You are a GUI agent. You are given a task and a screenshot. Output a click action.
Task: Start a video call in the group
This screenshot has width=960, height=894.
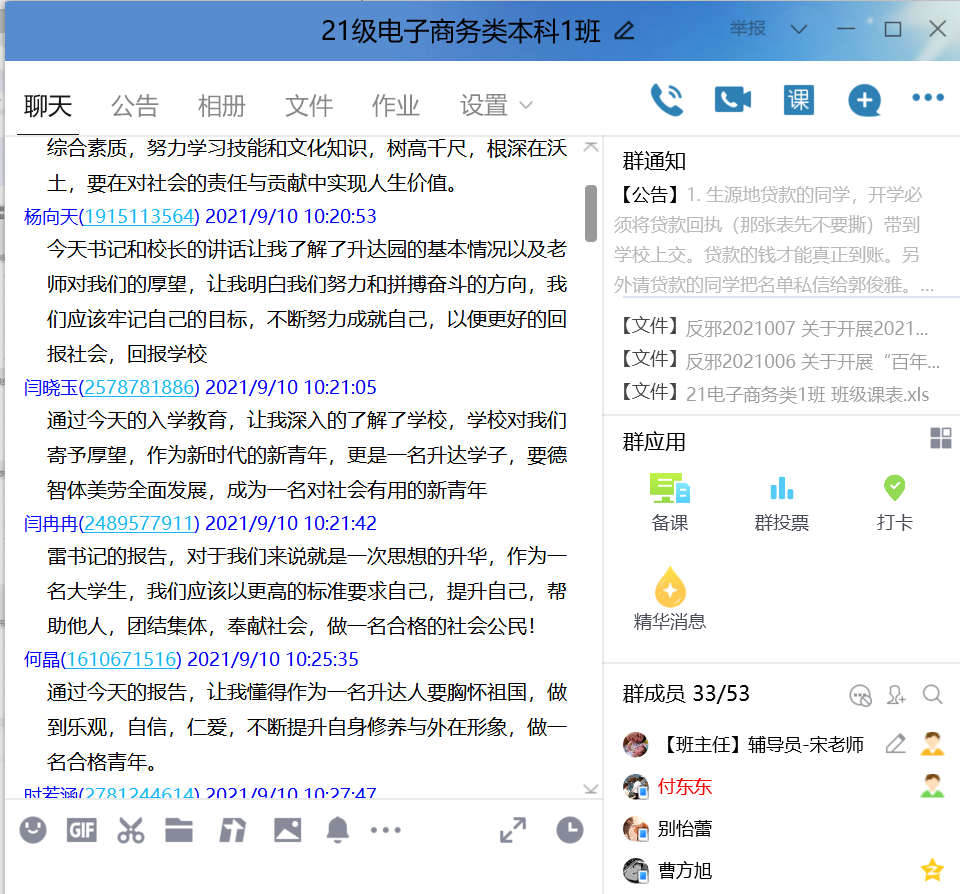732,100
